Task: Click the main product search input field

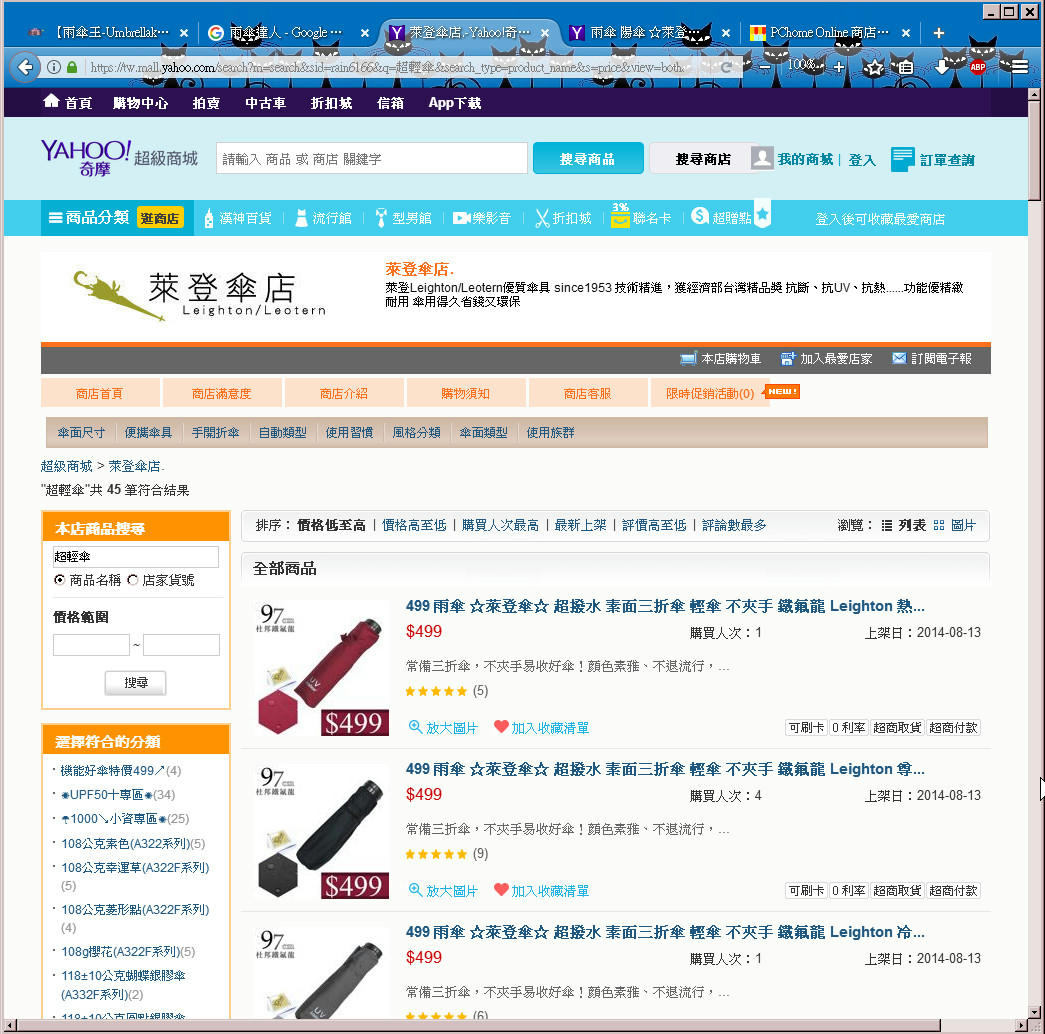Action: [x=372, y=159]
